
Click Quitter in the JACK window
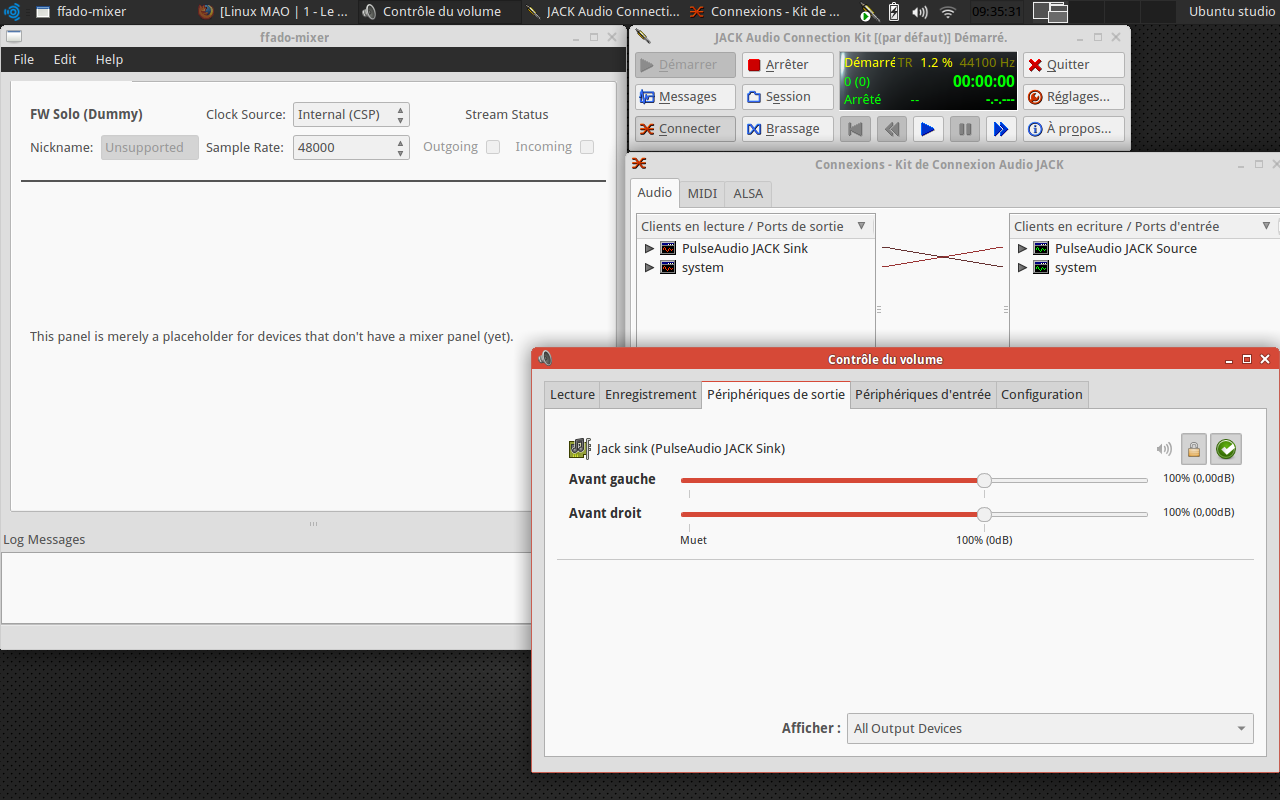tap(1073, 65)
